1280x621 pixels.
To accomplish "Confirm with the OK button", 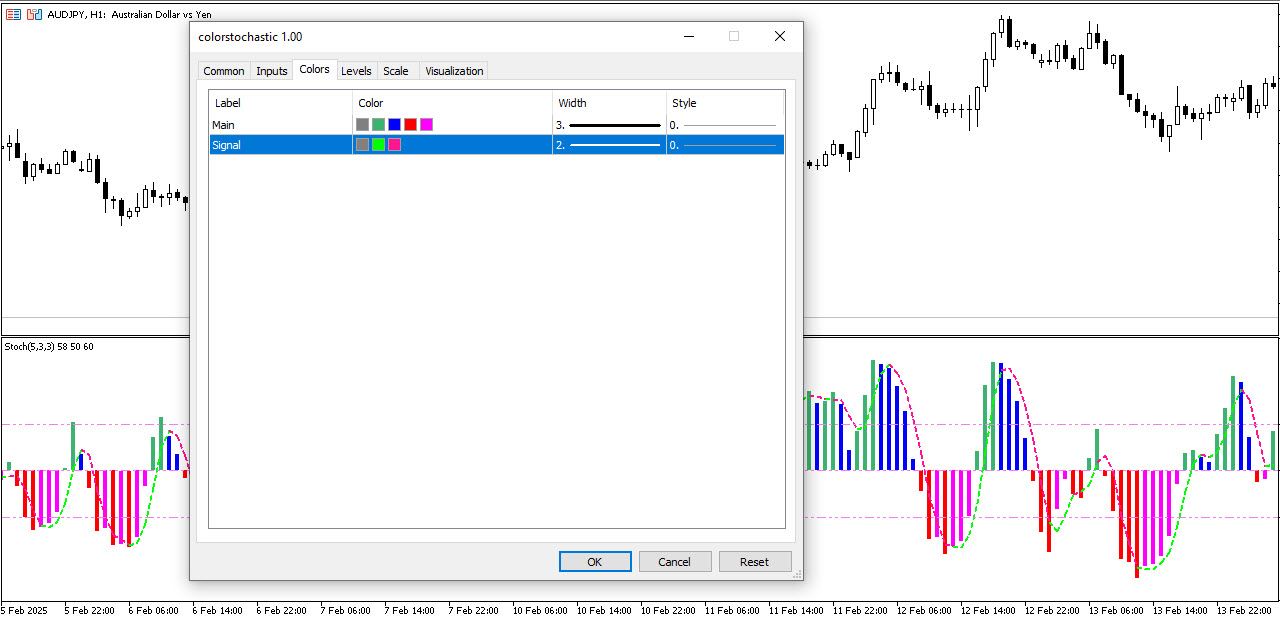I will pos(595,562).
